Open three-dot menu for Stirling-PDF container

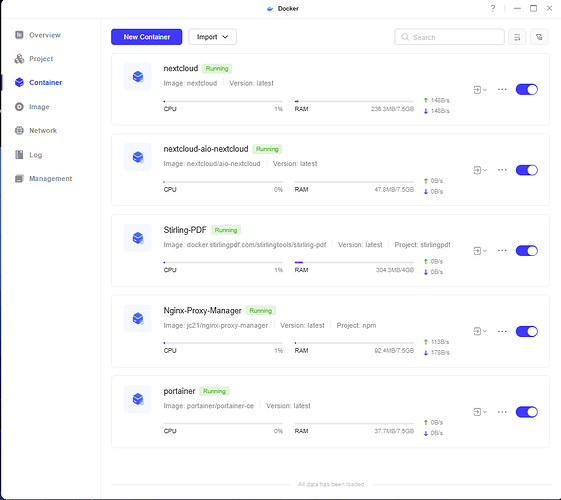(502, 251)
